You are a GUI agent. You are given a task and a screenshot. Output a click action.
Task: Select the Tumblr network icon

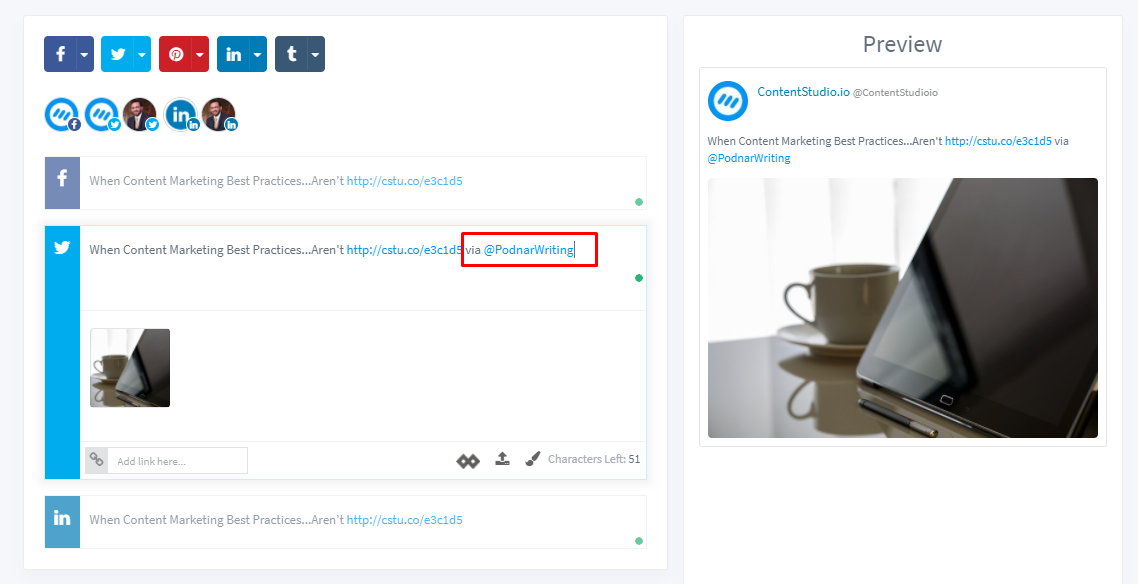pos(293,53)
